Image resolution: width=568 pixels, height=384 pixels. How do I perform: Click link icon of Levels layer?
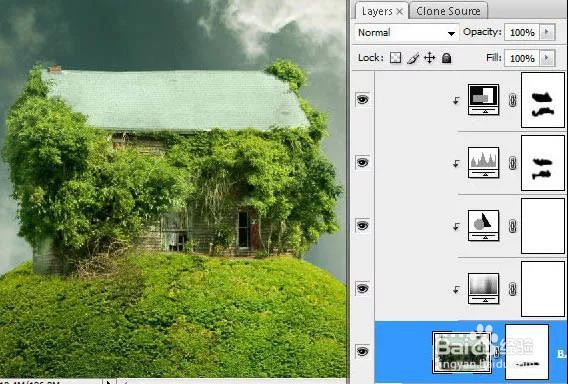click(x=512, y=163)
